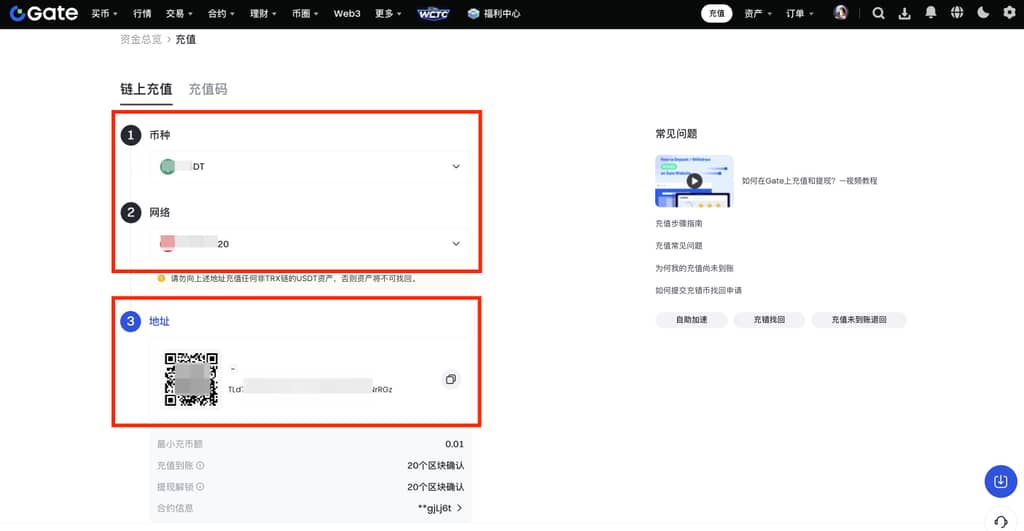This screenshot has height=531, width=1024.
Task: Click the search magnifier icon in header
Action: click(878, 13)
